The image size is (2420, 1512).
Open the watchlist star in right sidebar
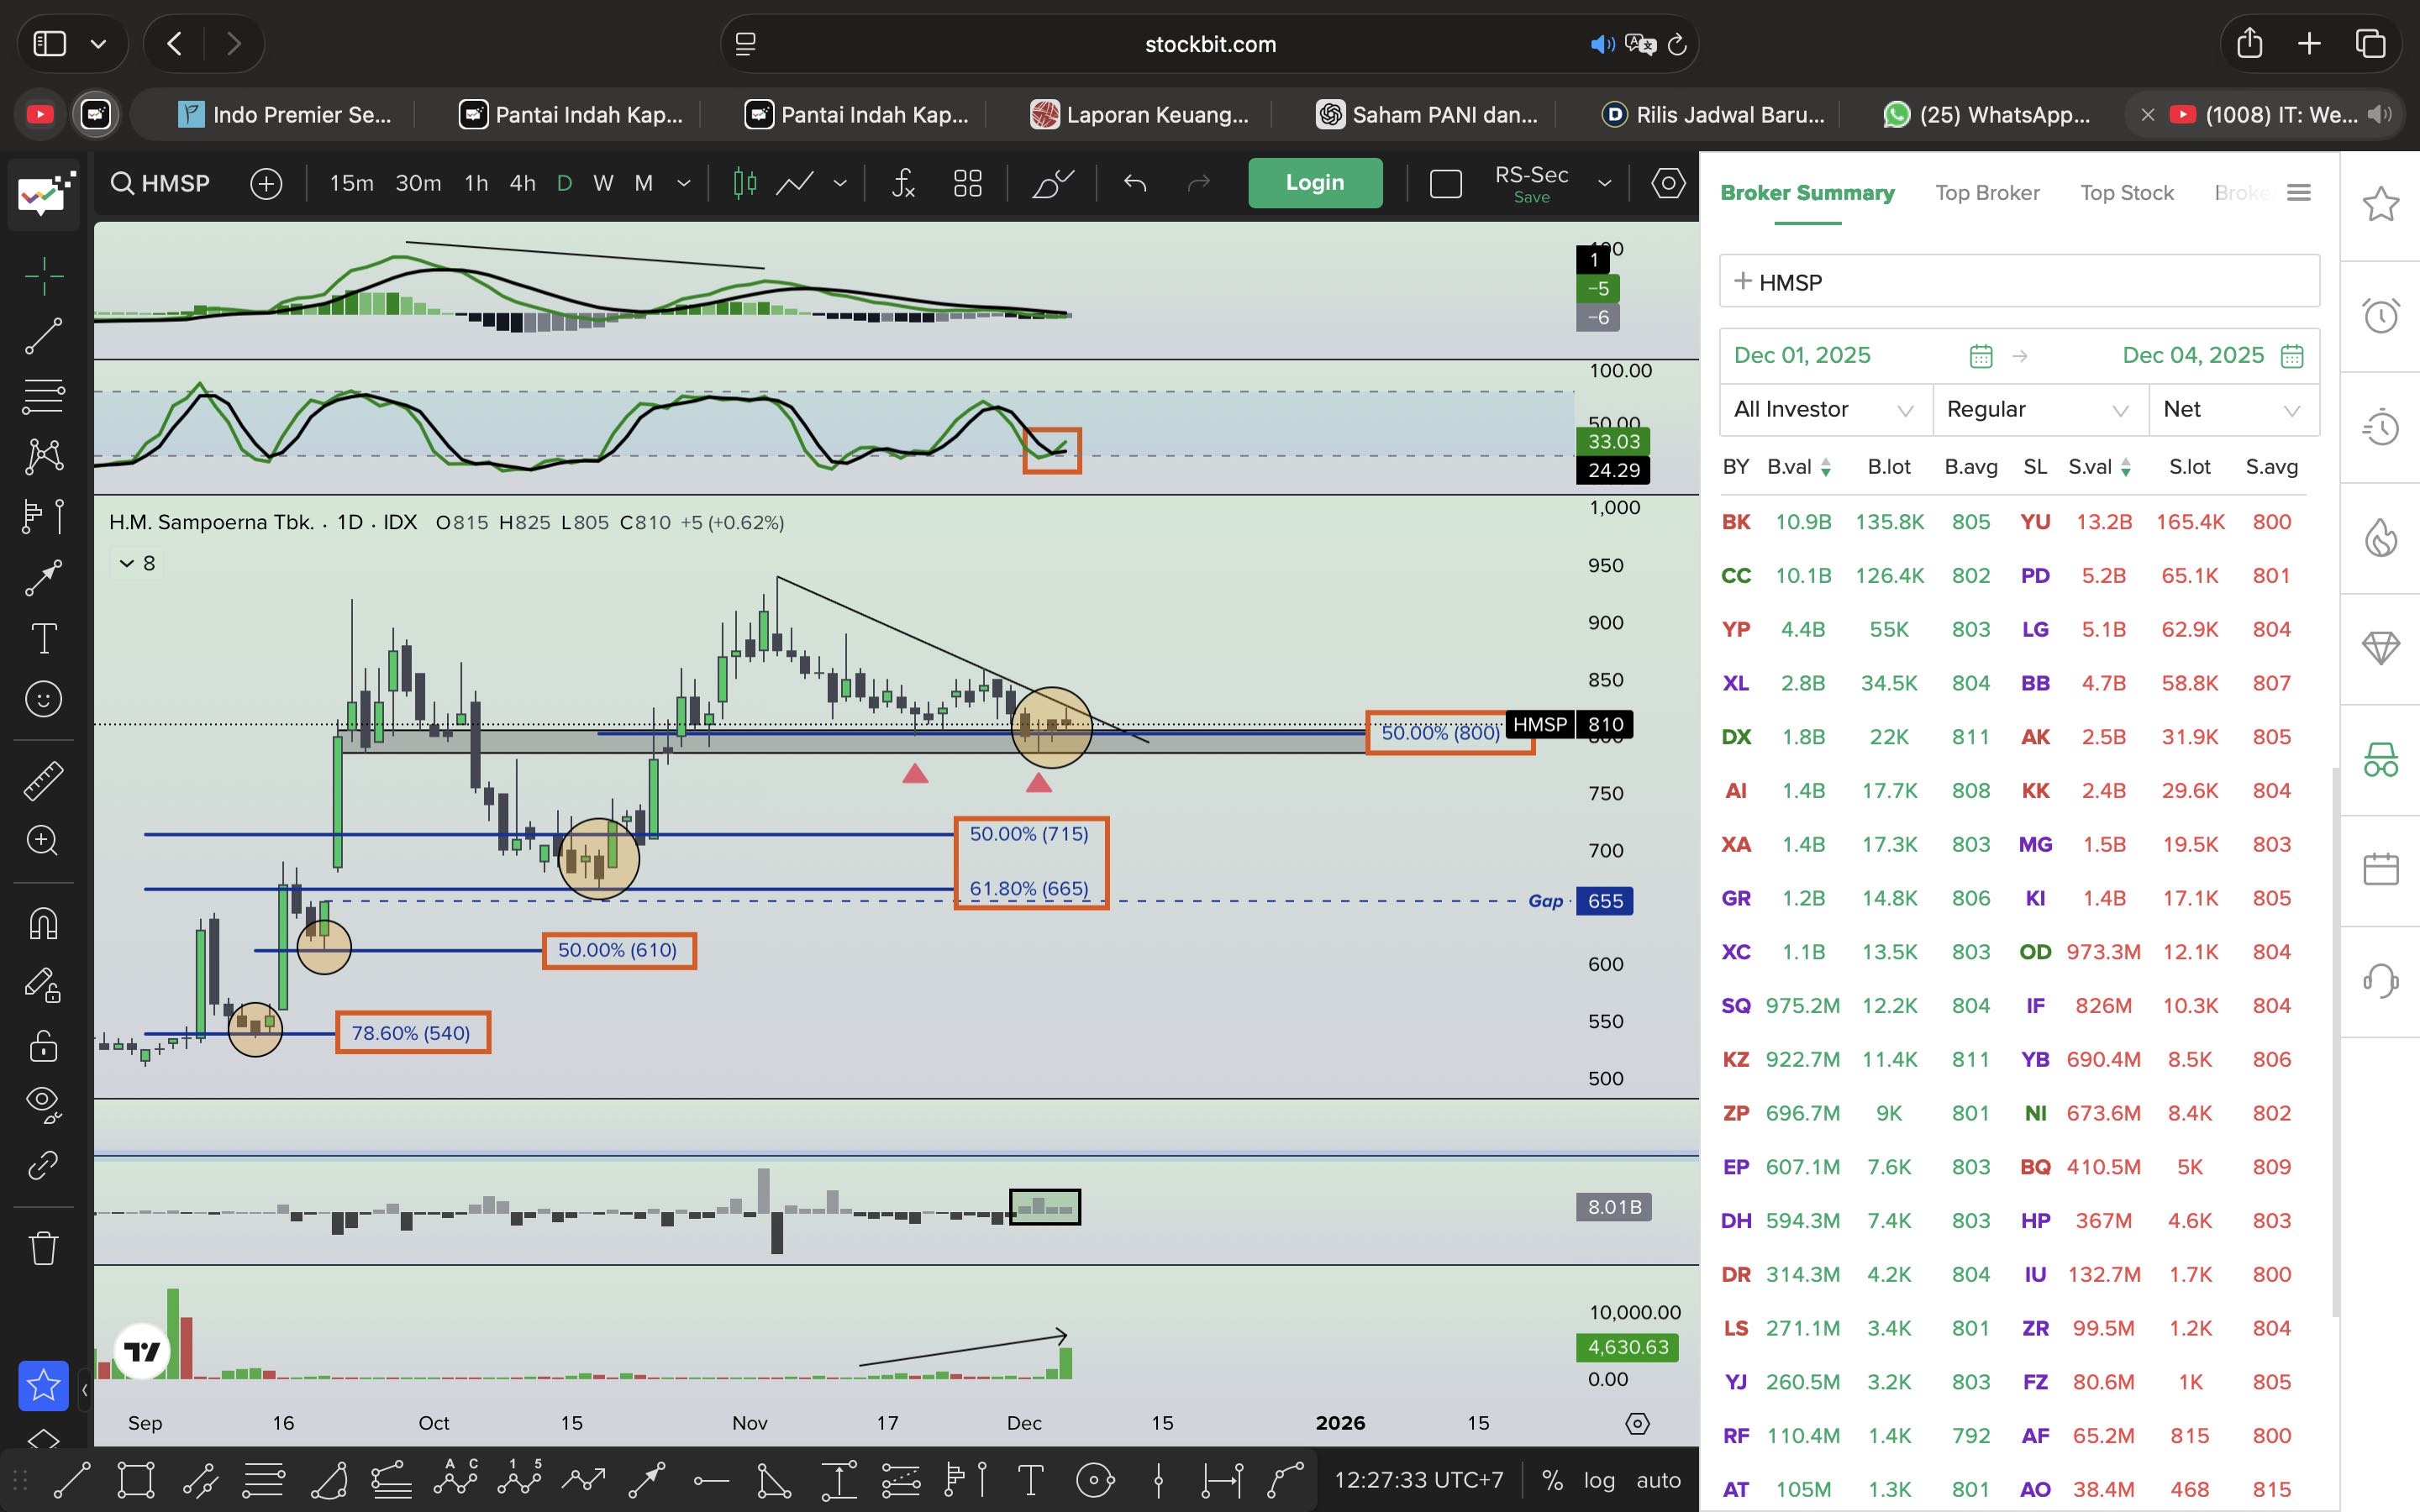[x=2380, y=204]
